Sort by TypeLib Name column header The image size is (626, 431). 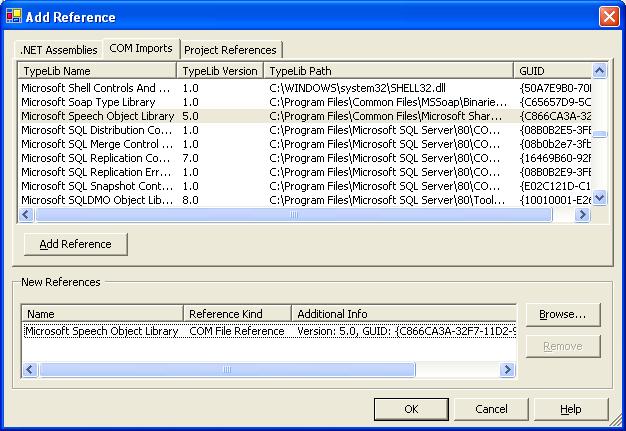97,71
